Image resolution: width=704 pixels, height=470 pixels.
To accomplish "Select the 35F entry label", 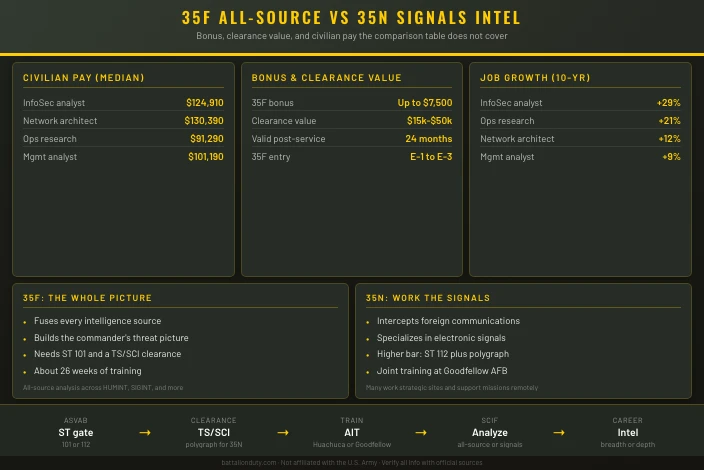I will tap(271, 157).
